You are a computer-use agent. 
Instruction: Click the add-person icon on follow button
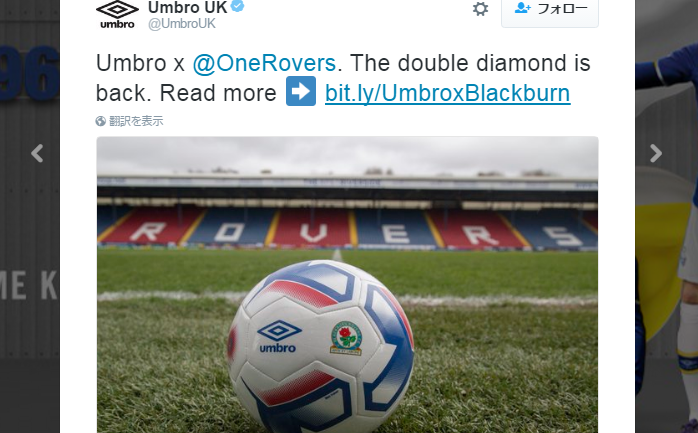tap(523, 8)
